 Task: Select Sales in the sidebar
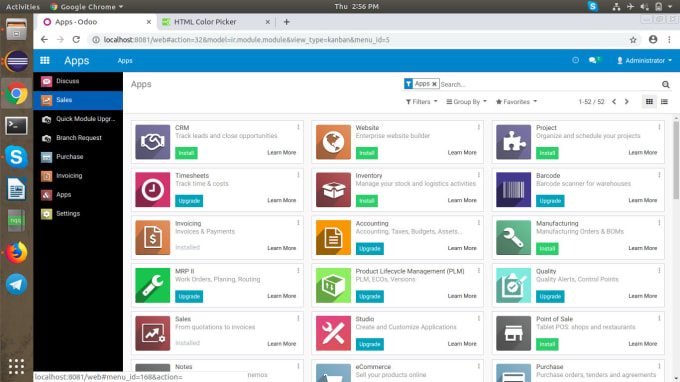pyautogui.click(x=78, y=100)
